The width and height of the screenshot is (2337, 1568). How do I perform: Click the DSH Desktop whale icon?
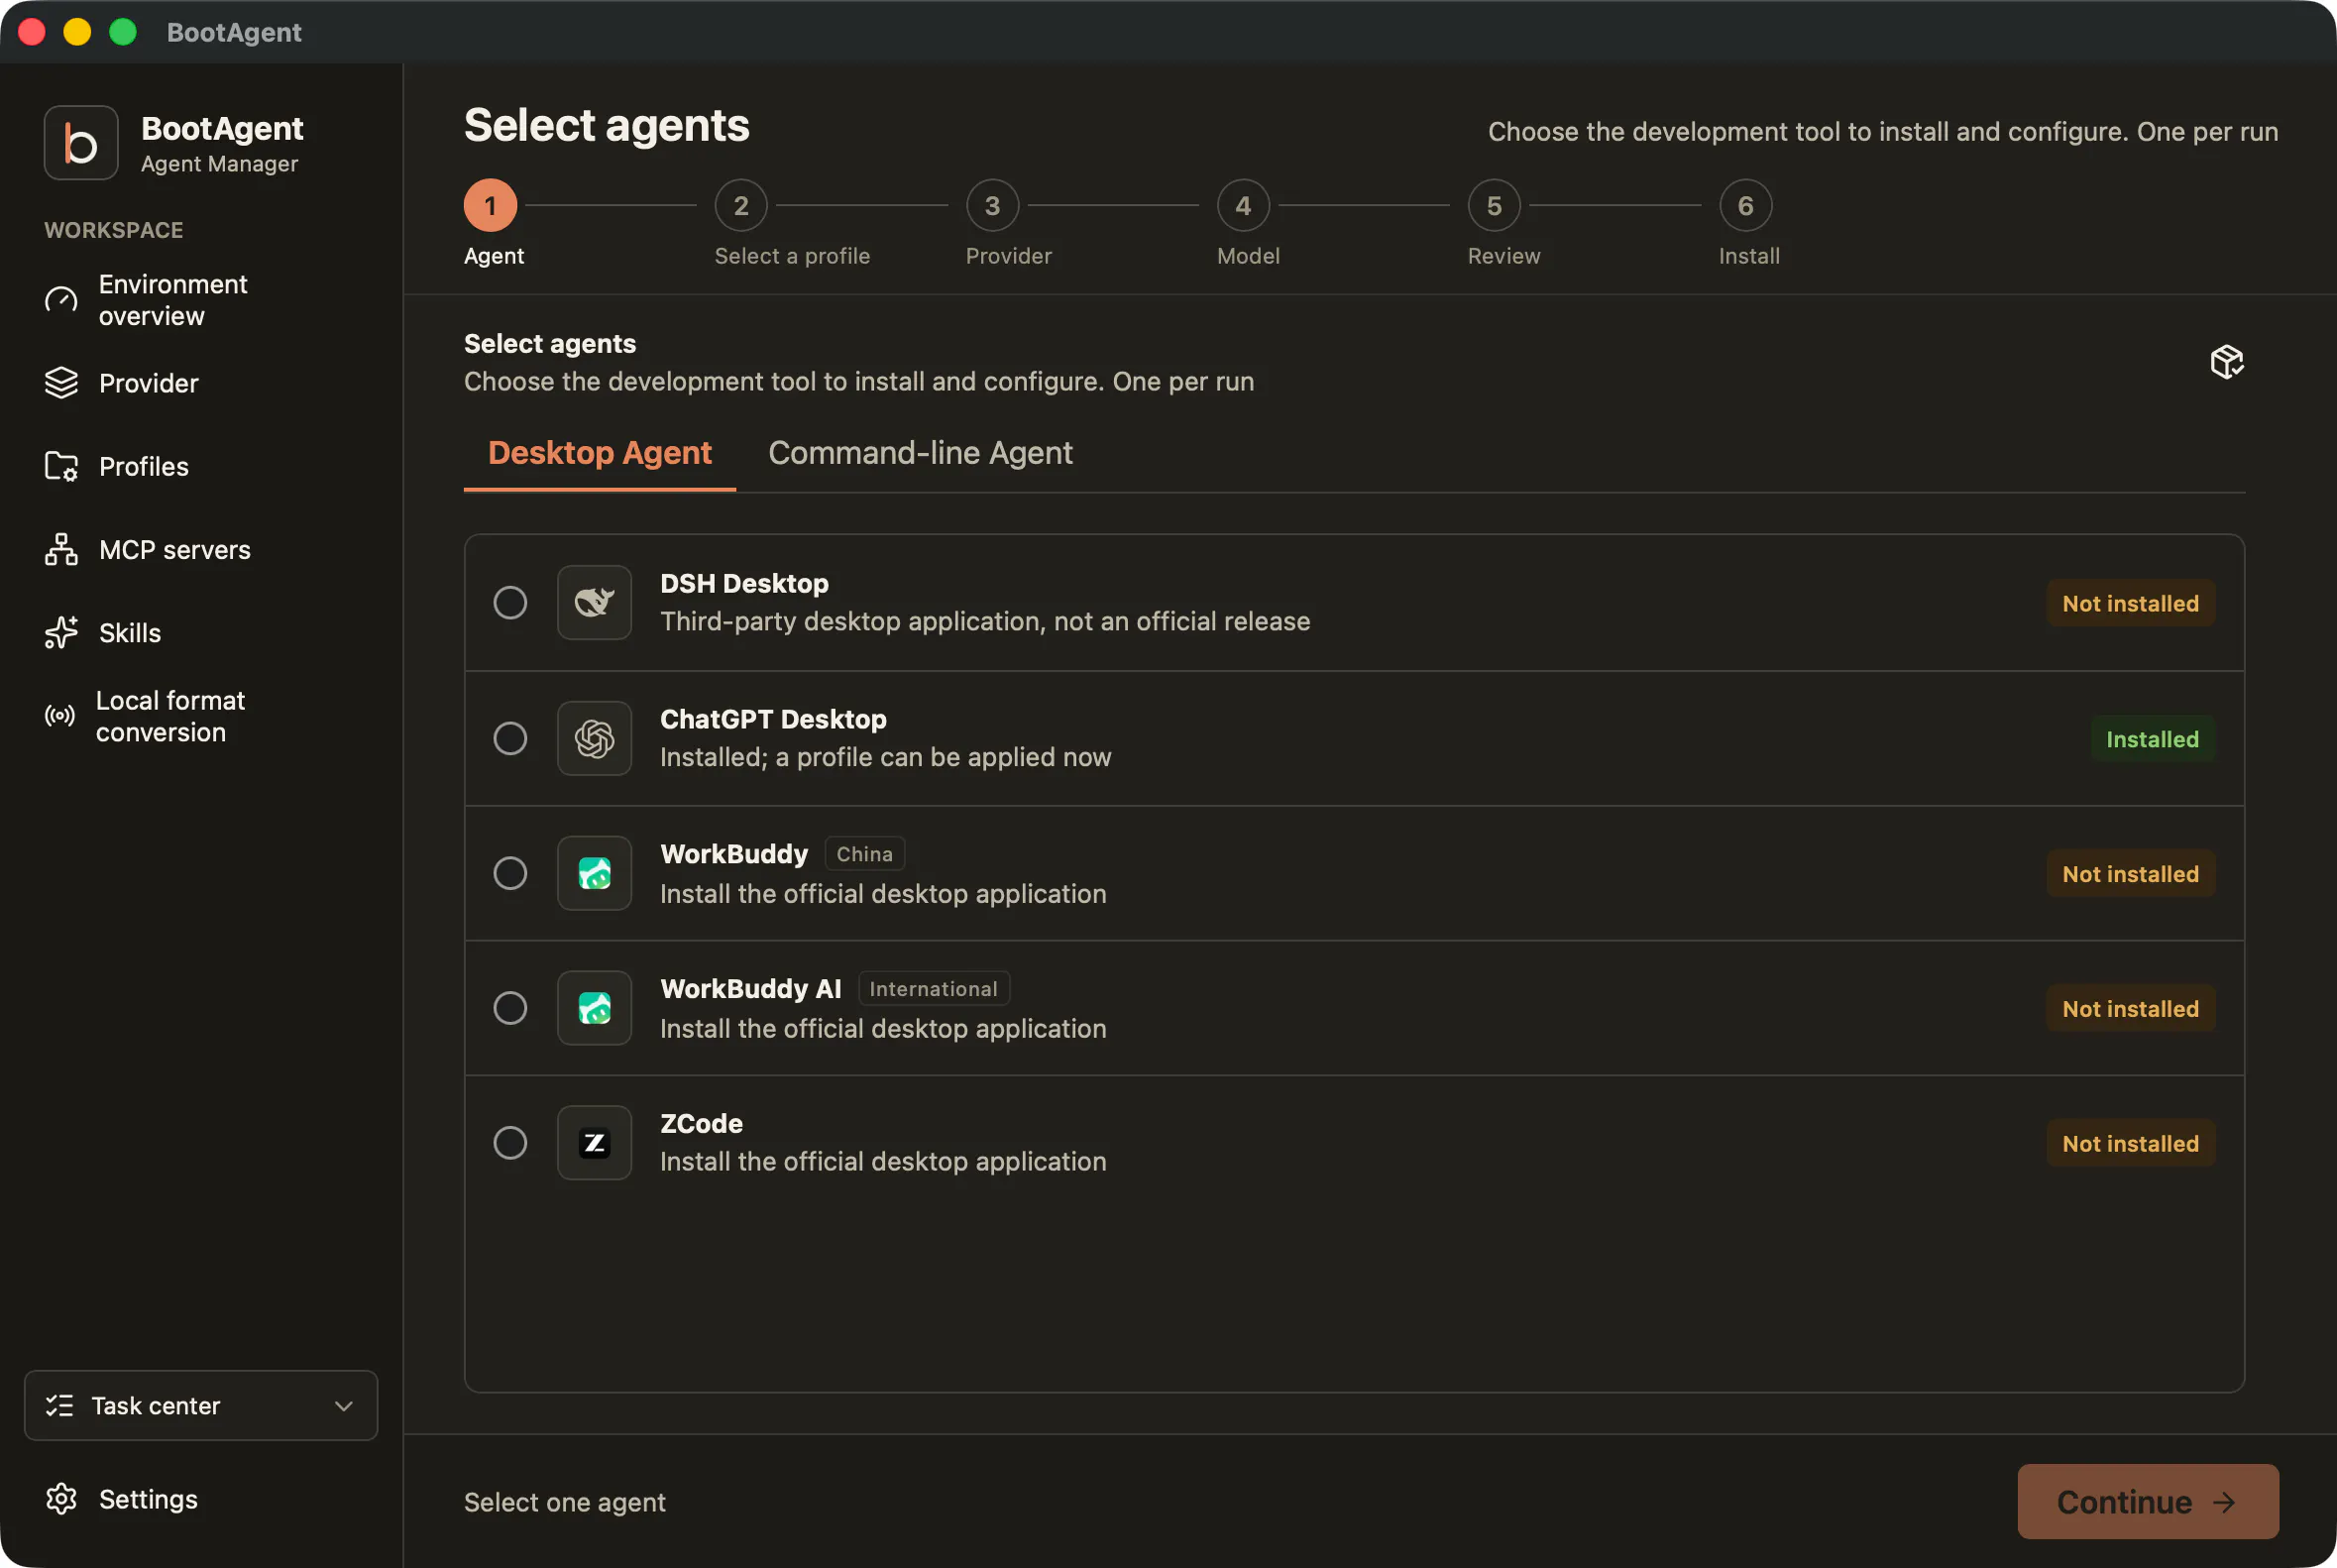tap(594, 602)
